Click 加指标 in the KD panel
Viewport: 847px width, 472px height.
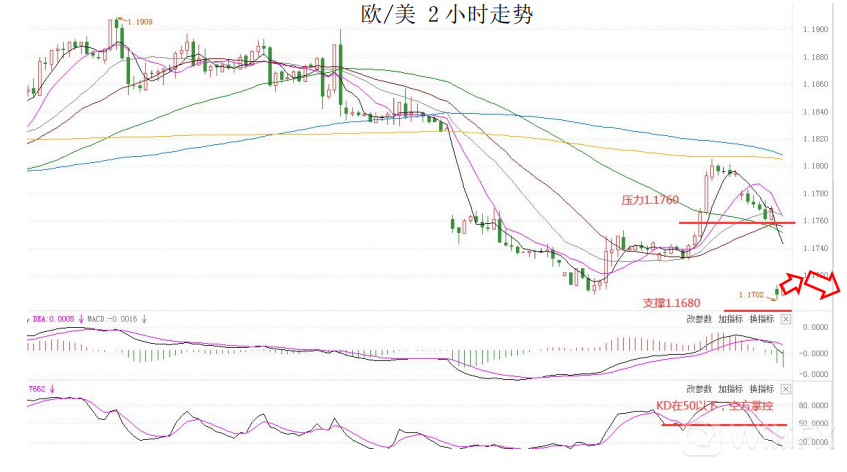tap(730, 389)
